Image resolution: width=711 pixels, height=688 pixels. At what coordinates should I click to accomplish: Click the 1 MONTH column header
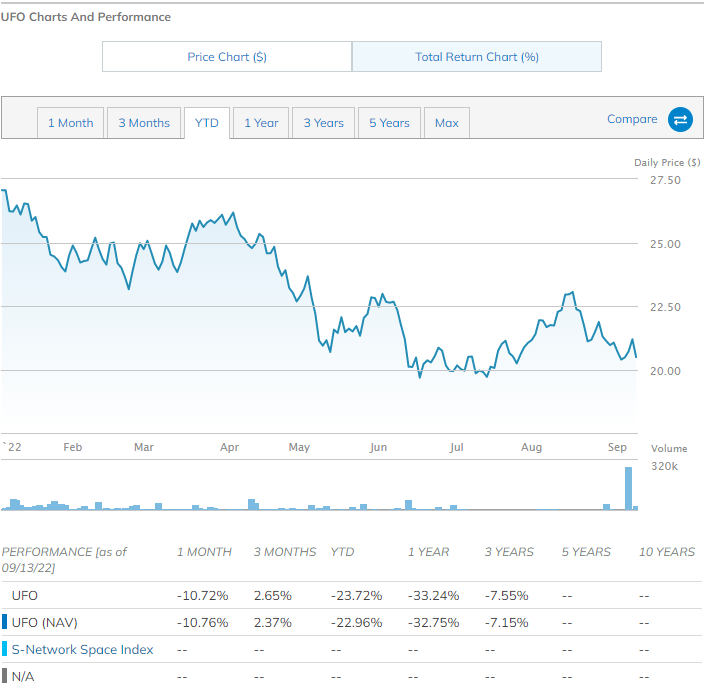click(x=205, y=551)
